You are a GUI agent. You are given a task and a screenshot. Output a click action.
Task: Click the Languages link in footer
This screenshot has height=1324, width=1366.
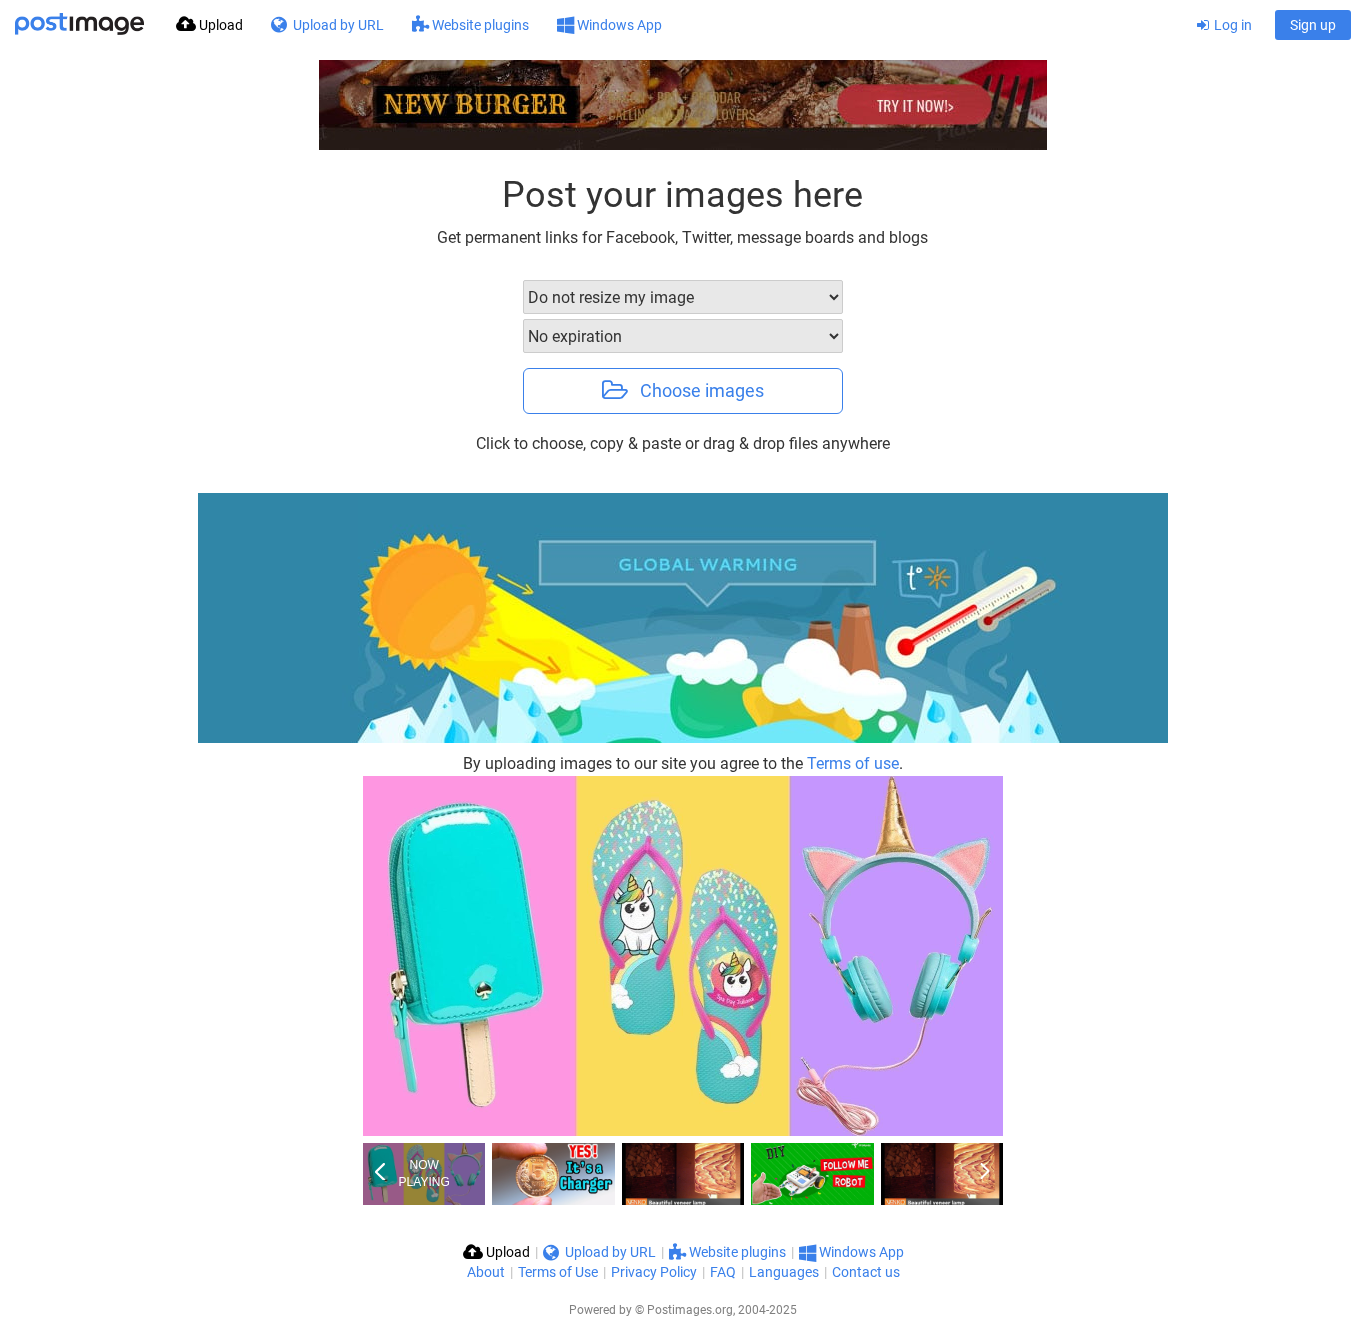784,1272
